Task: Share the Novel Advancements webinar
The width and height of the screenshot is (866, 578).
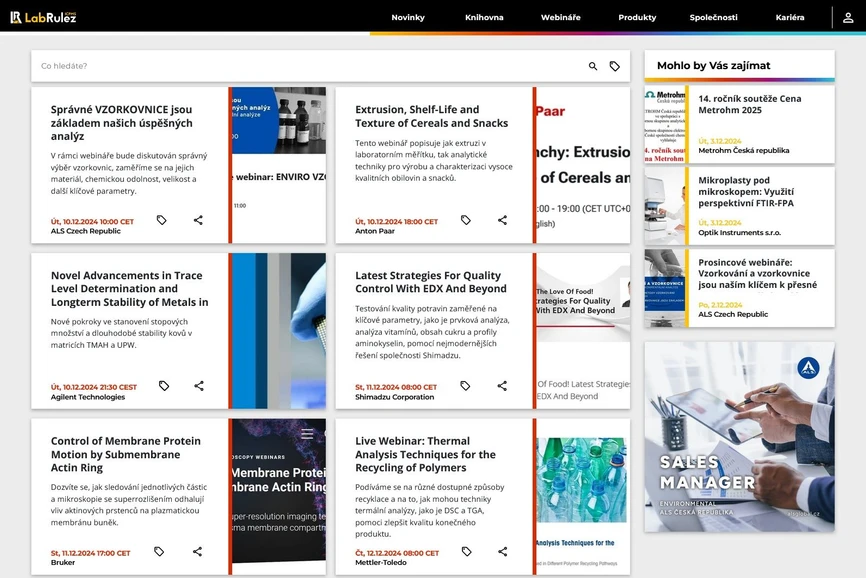Action: point(199,386)
